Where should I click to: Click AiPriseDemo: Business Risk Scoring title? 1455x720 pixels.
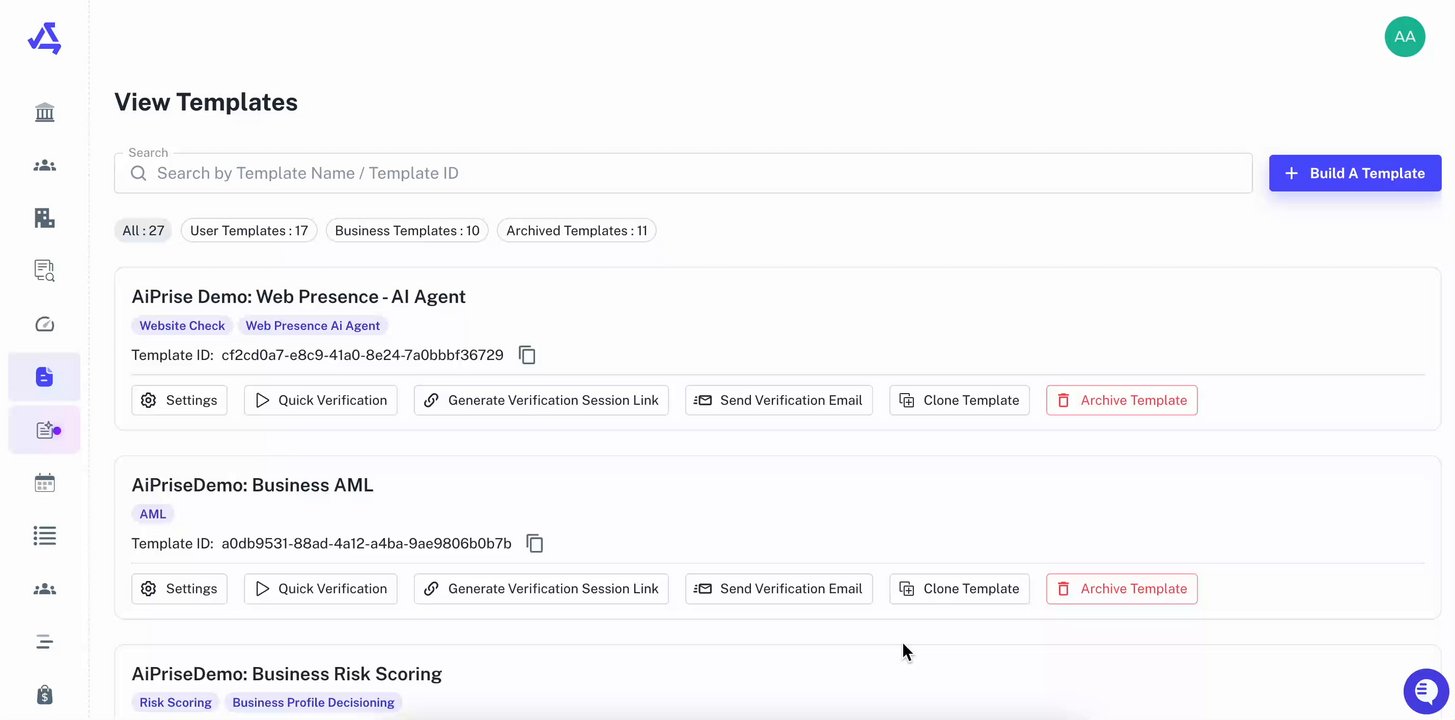coord(287,674)
